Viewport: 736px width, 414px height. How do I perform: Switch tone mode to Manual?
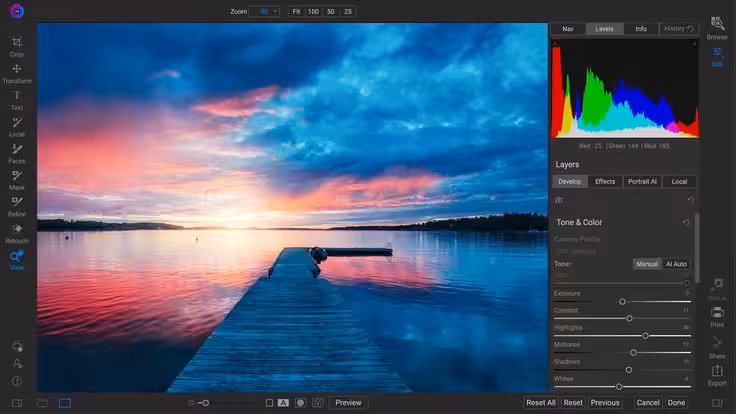click(x=647, y=264)
